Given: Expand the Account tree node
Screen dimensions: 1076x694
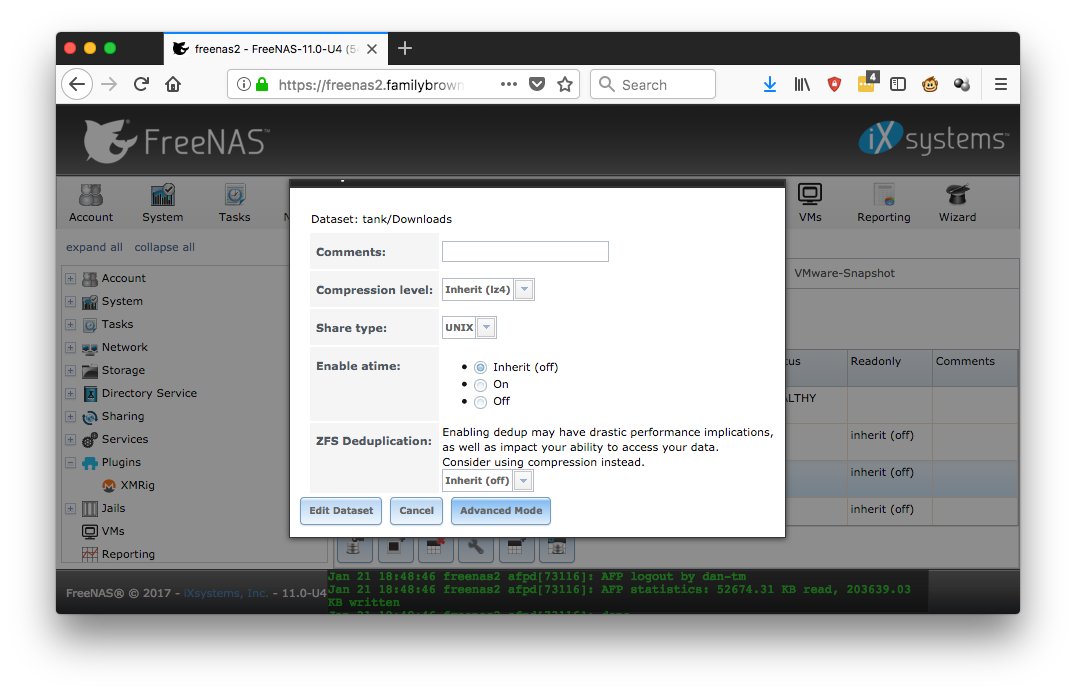Looking at the screenshot, I should [x=71, y=279].
